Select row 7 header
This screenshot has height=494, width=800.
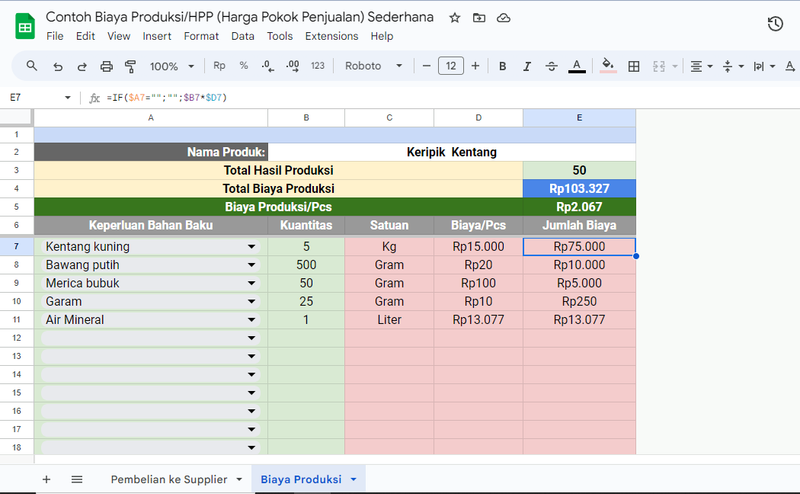pos(17,246)
